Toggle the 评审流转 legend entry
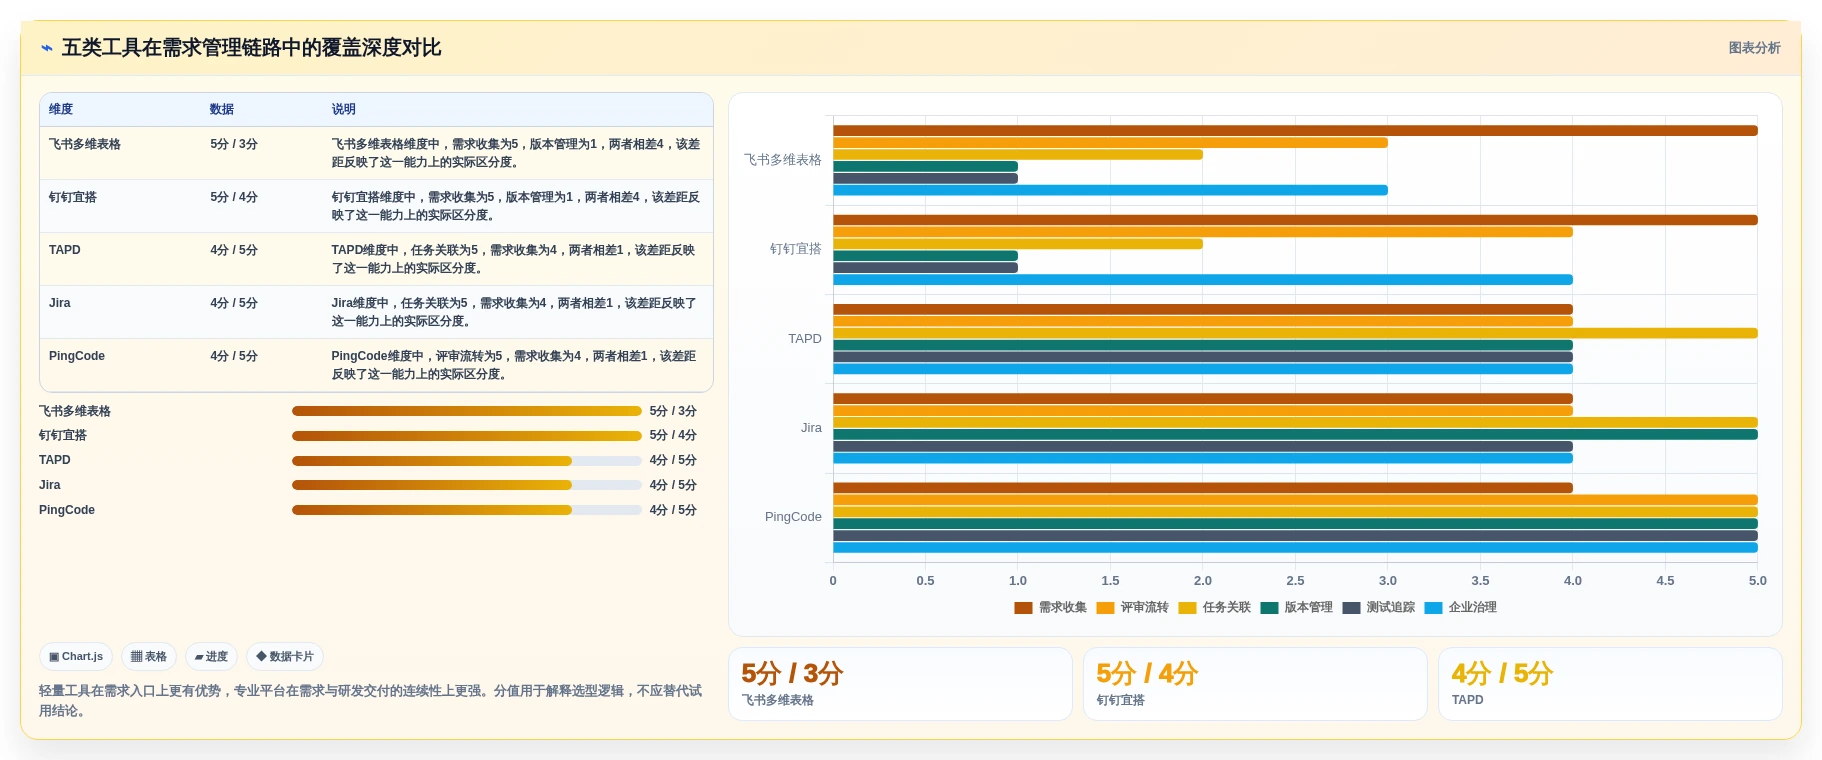The image size is (1822, 760). pyautogui.click(x=1132, y=607)
